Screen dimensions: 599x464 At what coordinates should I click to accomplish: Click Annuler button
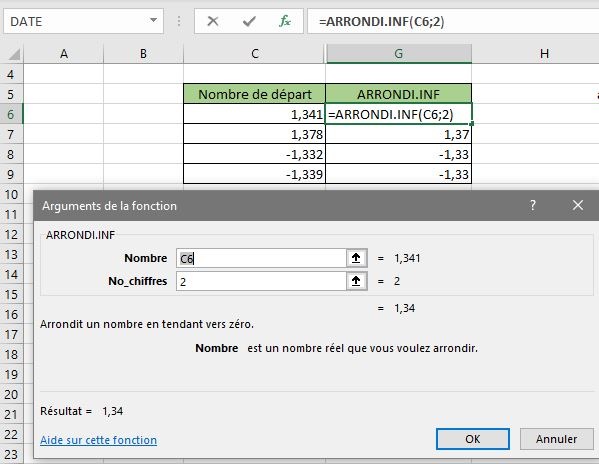(x=556, y=439)
